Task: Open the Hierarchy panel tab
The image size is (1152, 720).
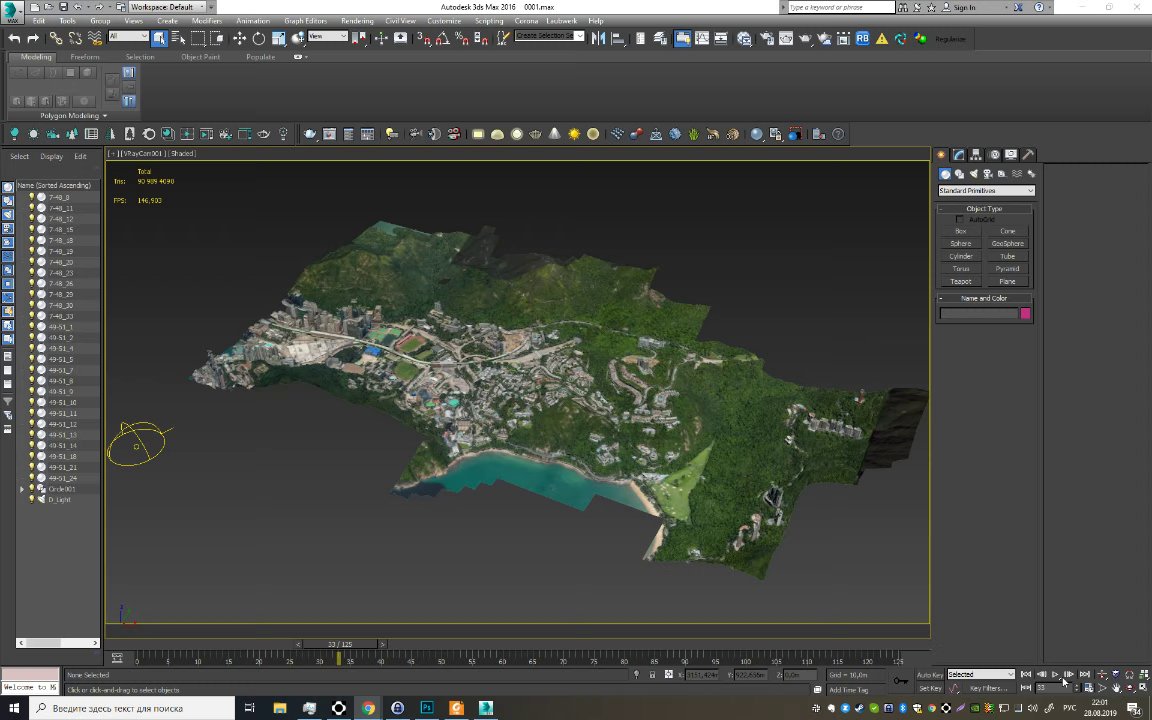Action: pos(976,155)
